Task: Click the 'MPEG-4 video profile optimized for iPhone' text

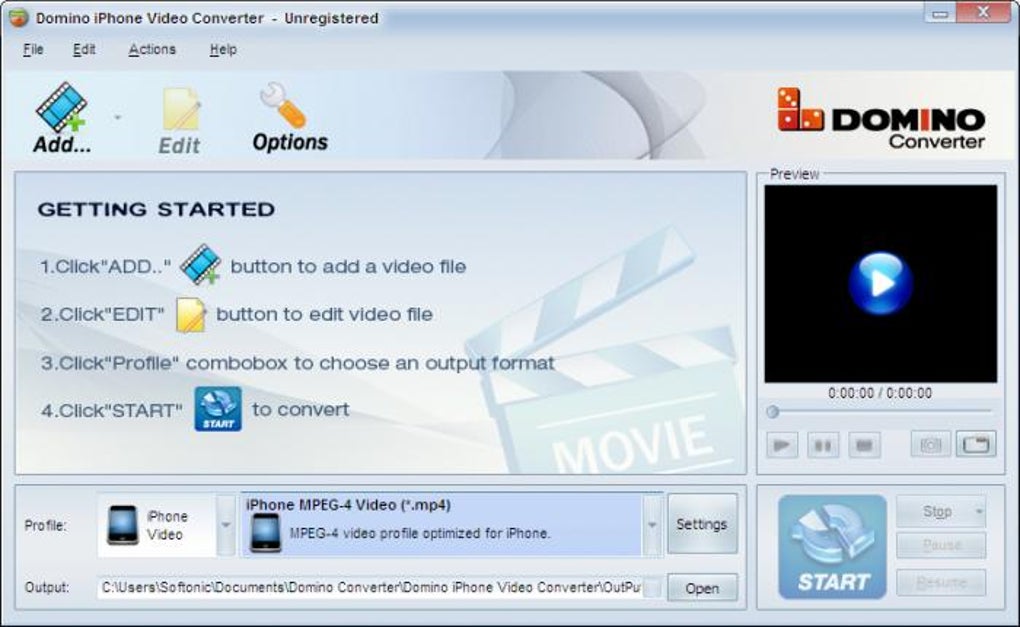Action: tap(420, 533)
